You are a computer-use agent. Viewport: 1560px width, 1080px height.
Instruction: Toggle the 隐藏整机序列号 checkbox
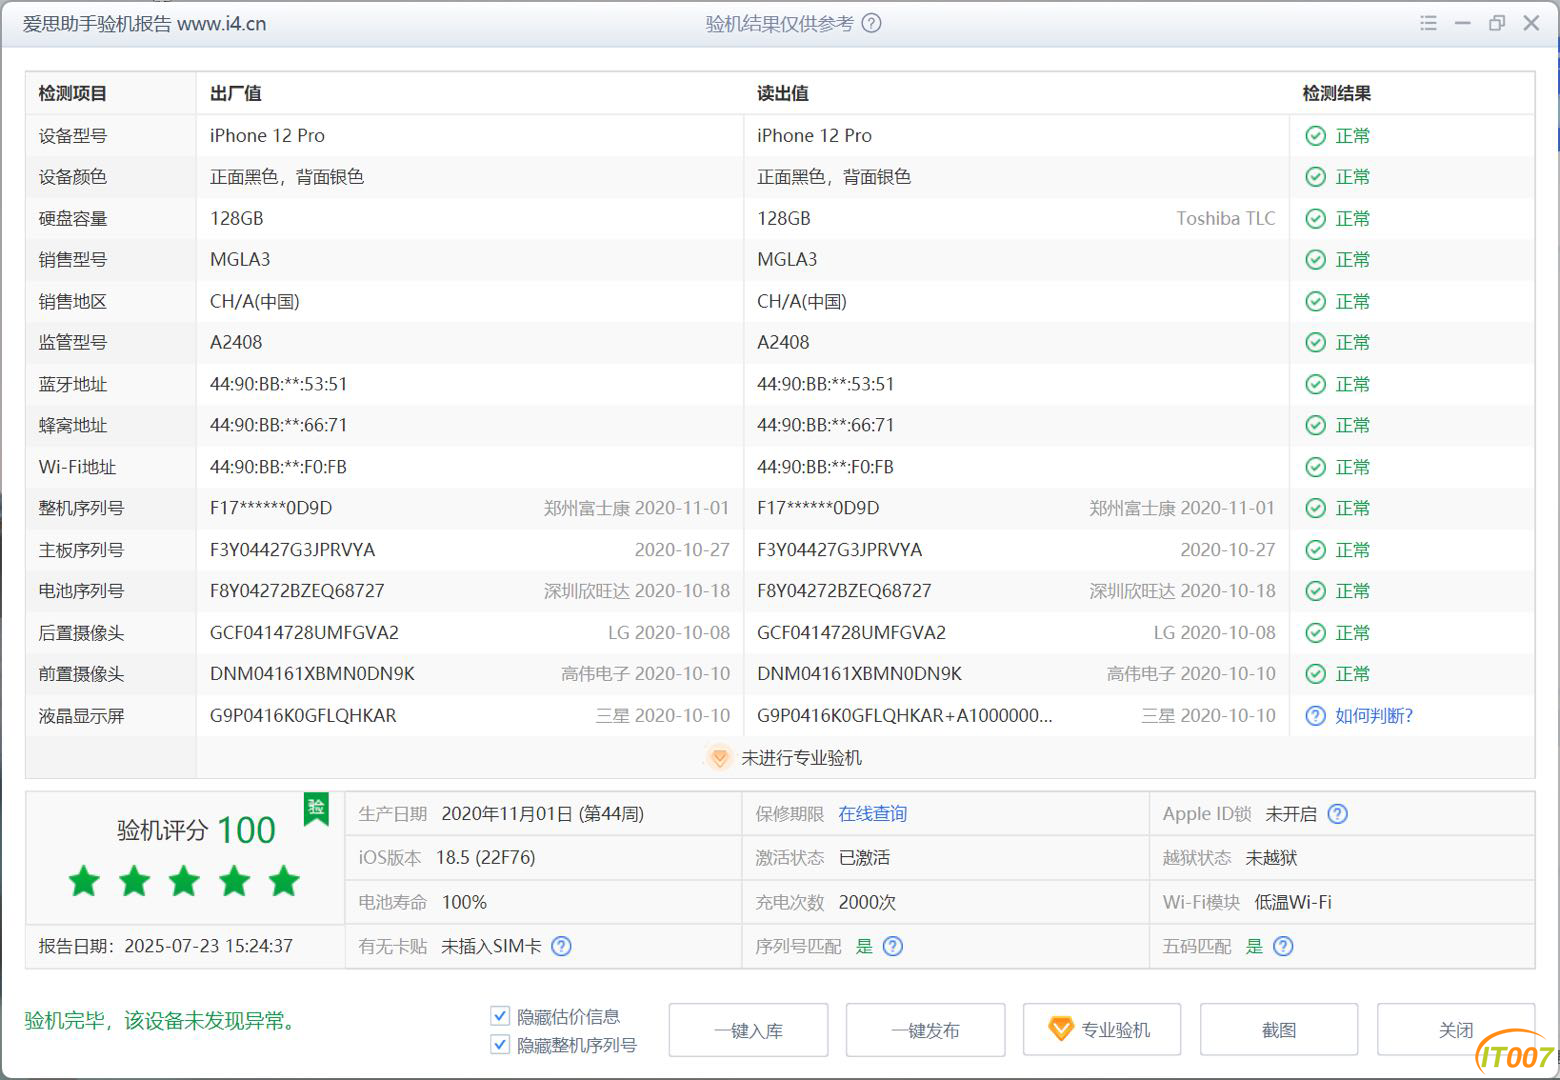[x=500, y=1045]
